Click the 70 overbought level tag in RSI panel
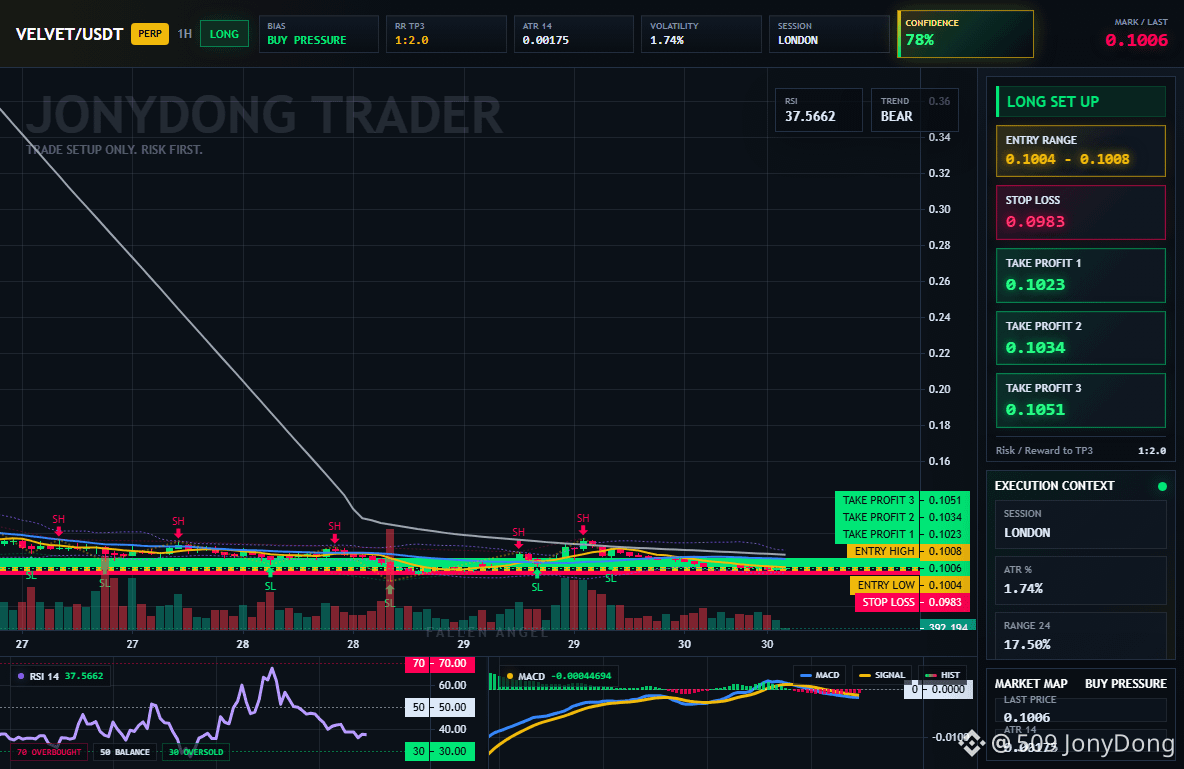The image size is (1184, 769). (x=440, y=663)
